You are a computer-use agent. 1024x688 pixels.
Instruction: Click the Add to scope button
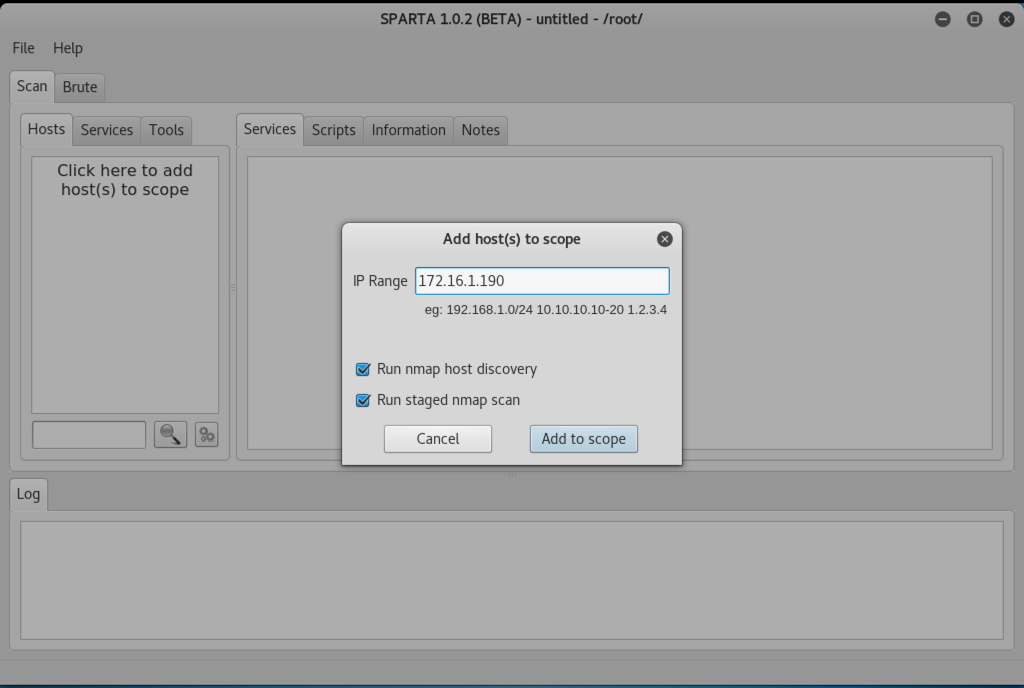click(584, 439)
